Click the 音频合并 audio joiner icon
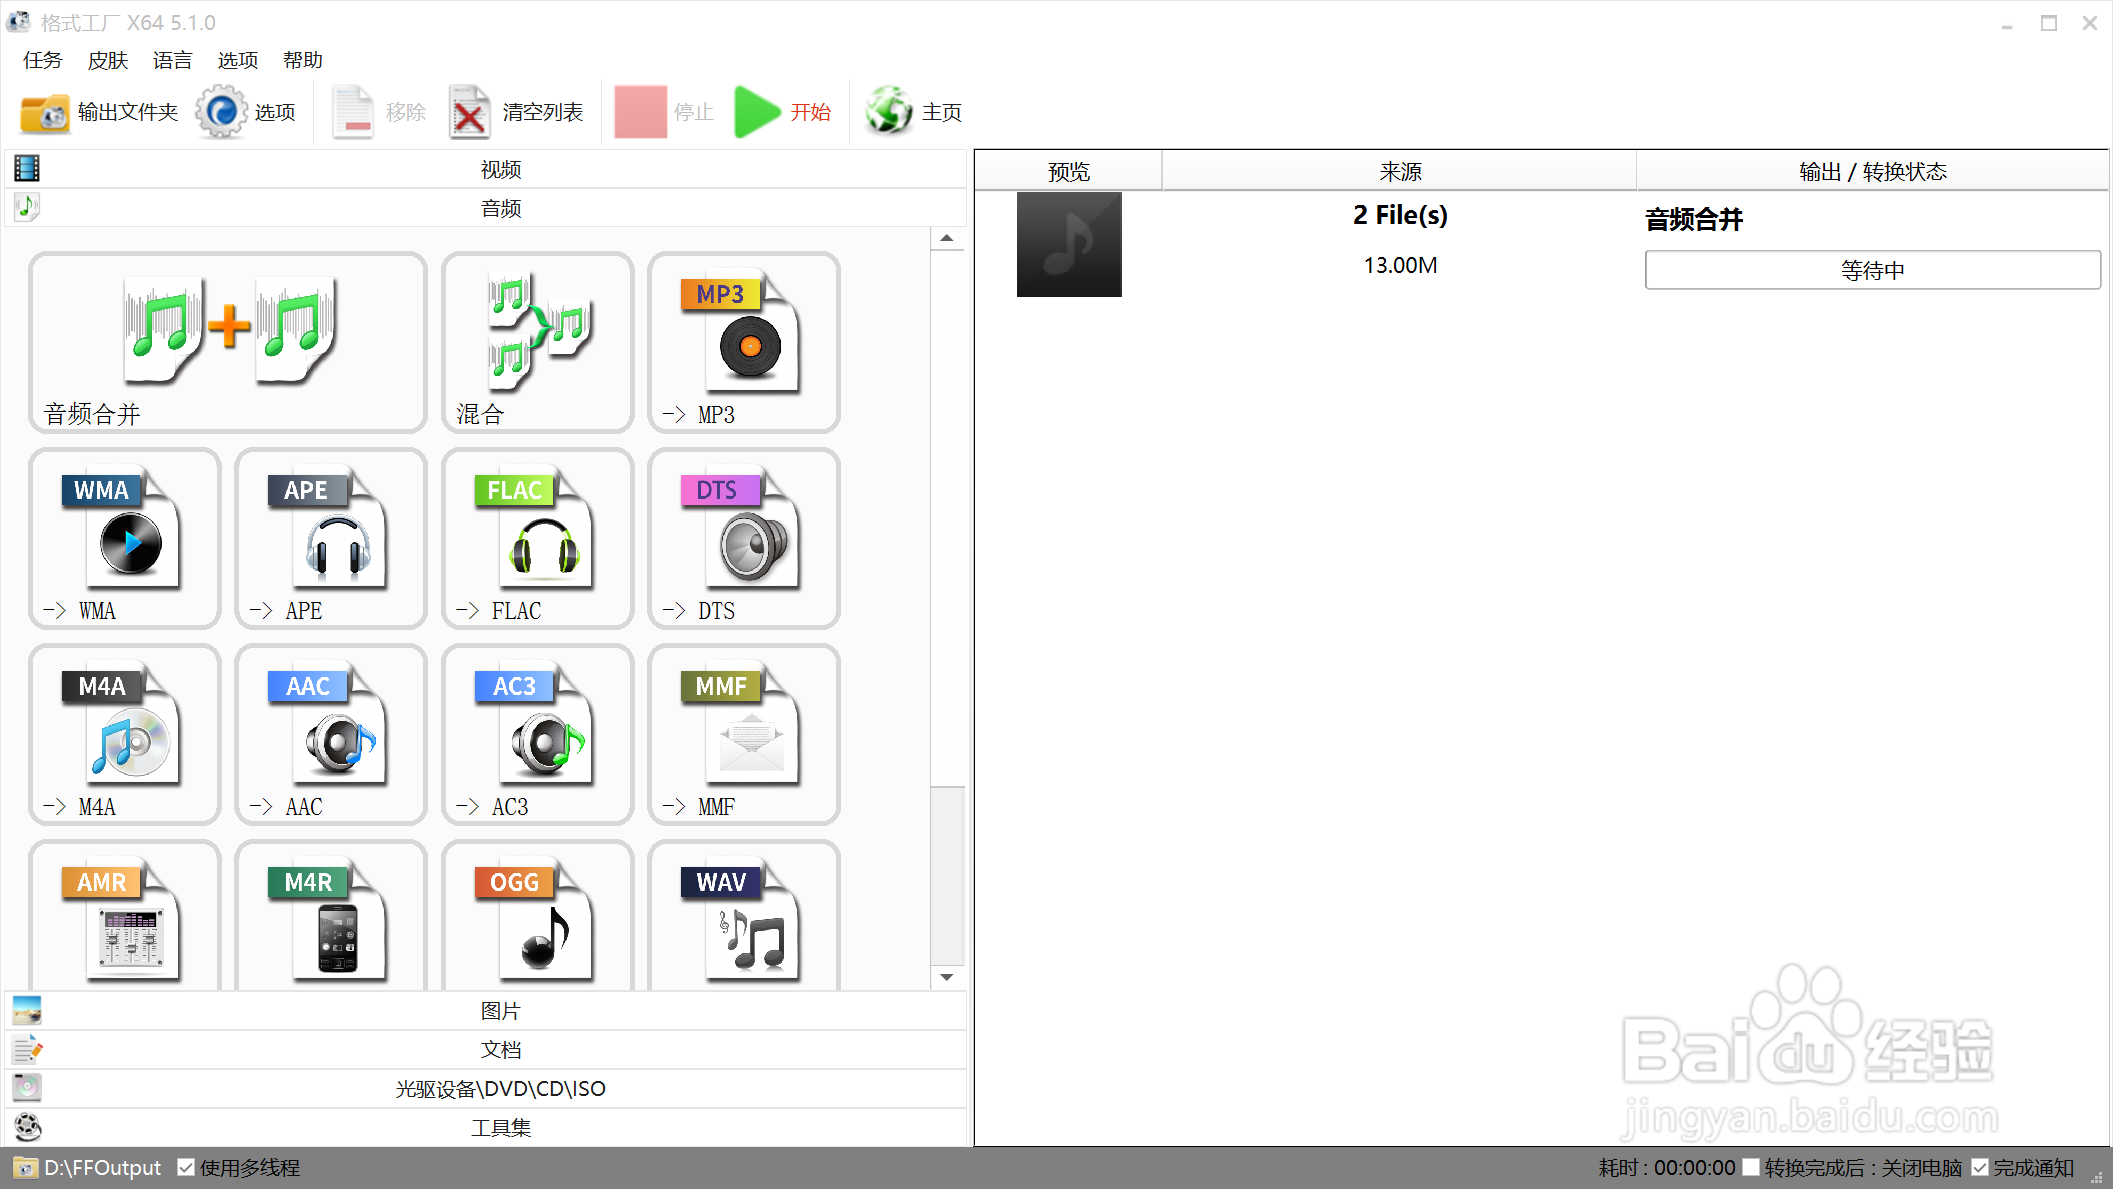Image resolution: width=2113 pixels, height=1189 pixels. coord(228,341)
